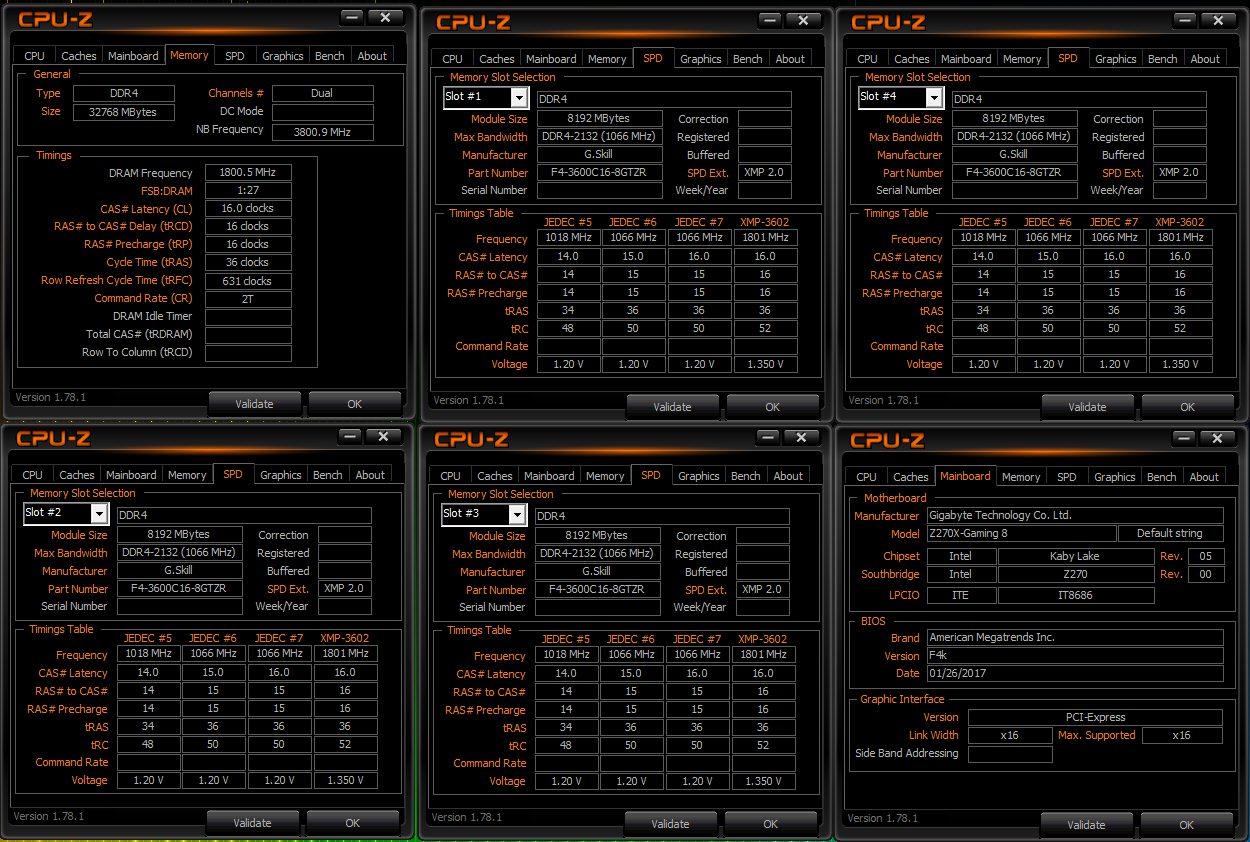Click the DRAM Frequency value field

248,173
